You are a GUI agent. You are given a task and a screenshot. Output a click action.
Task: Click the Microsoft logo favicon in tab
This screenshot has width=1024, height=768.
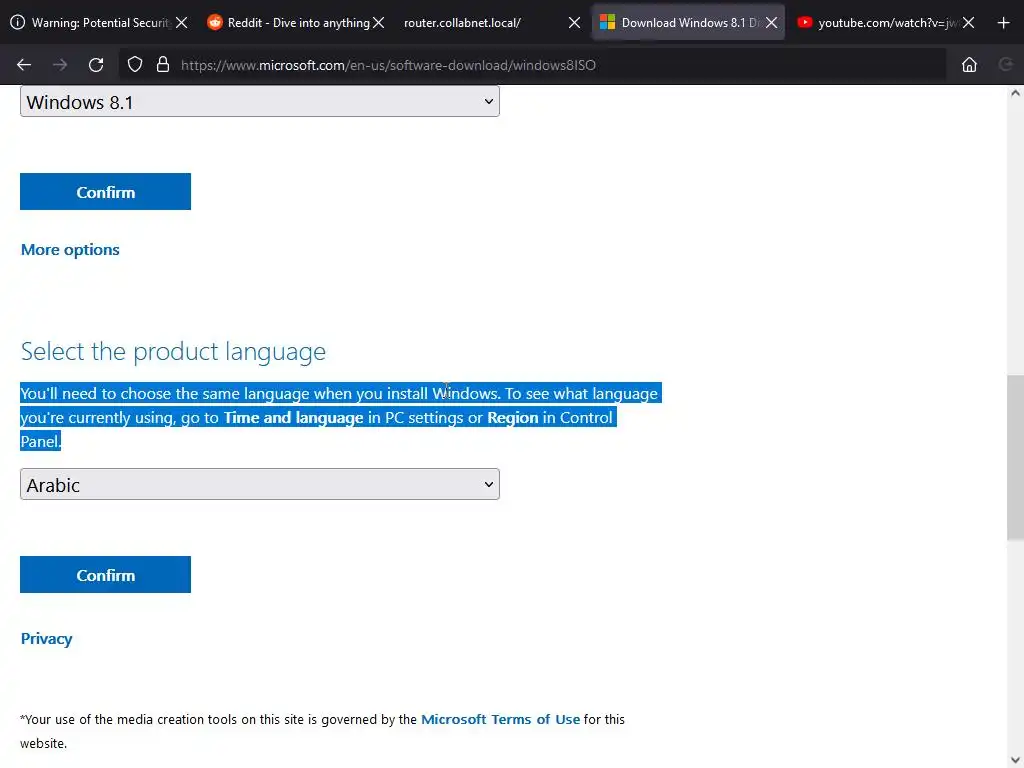point(607,22)
